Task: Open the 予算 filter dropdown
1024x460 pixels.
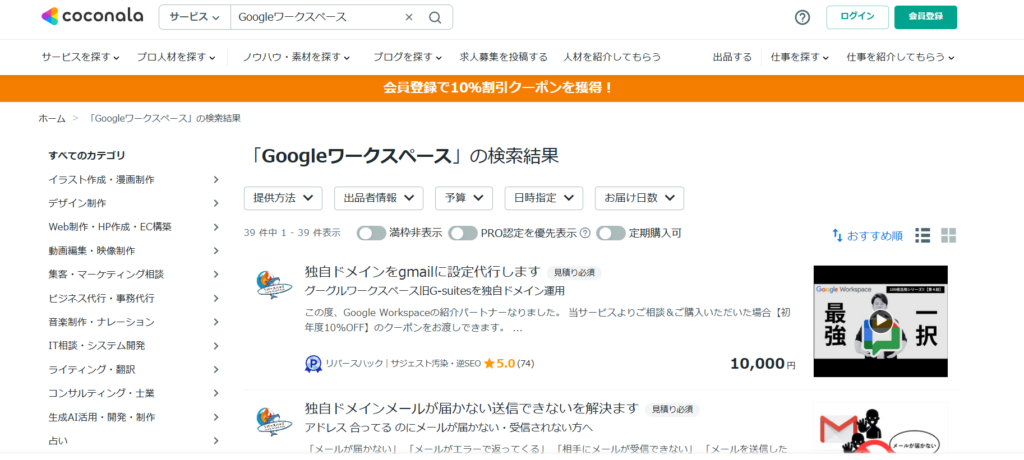Action: pos(464,198)
